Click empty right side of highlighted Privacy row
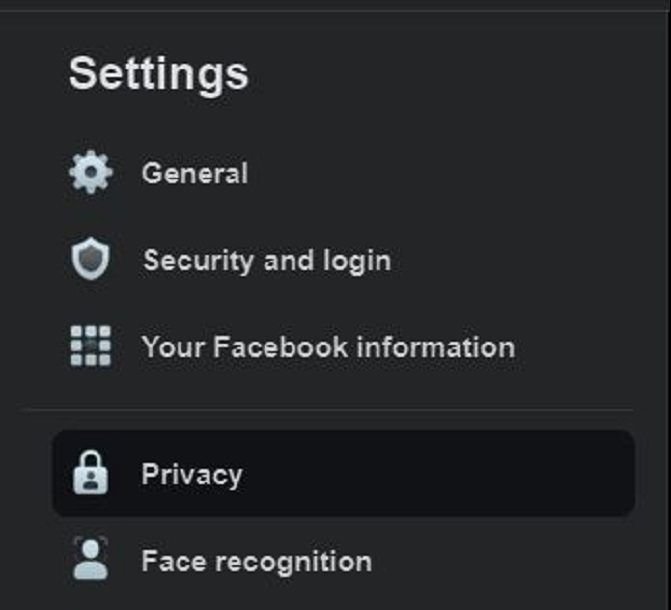 [500, 473]
